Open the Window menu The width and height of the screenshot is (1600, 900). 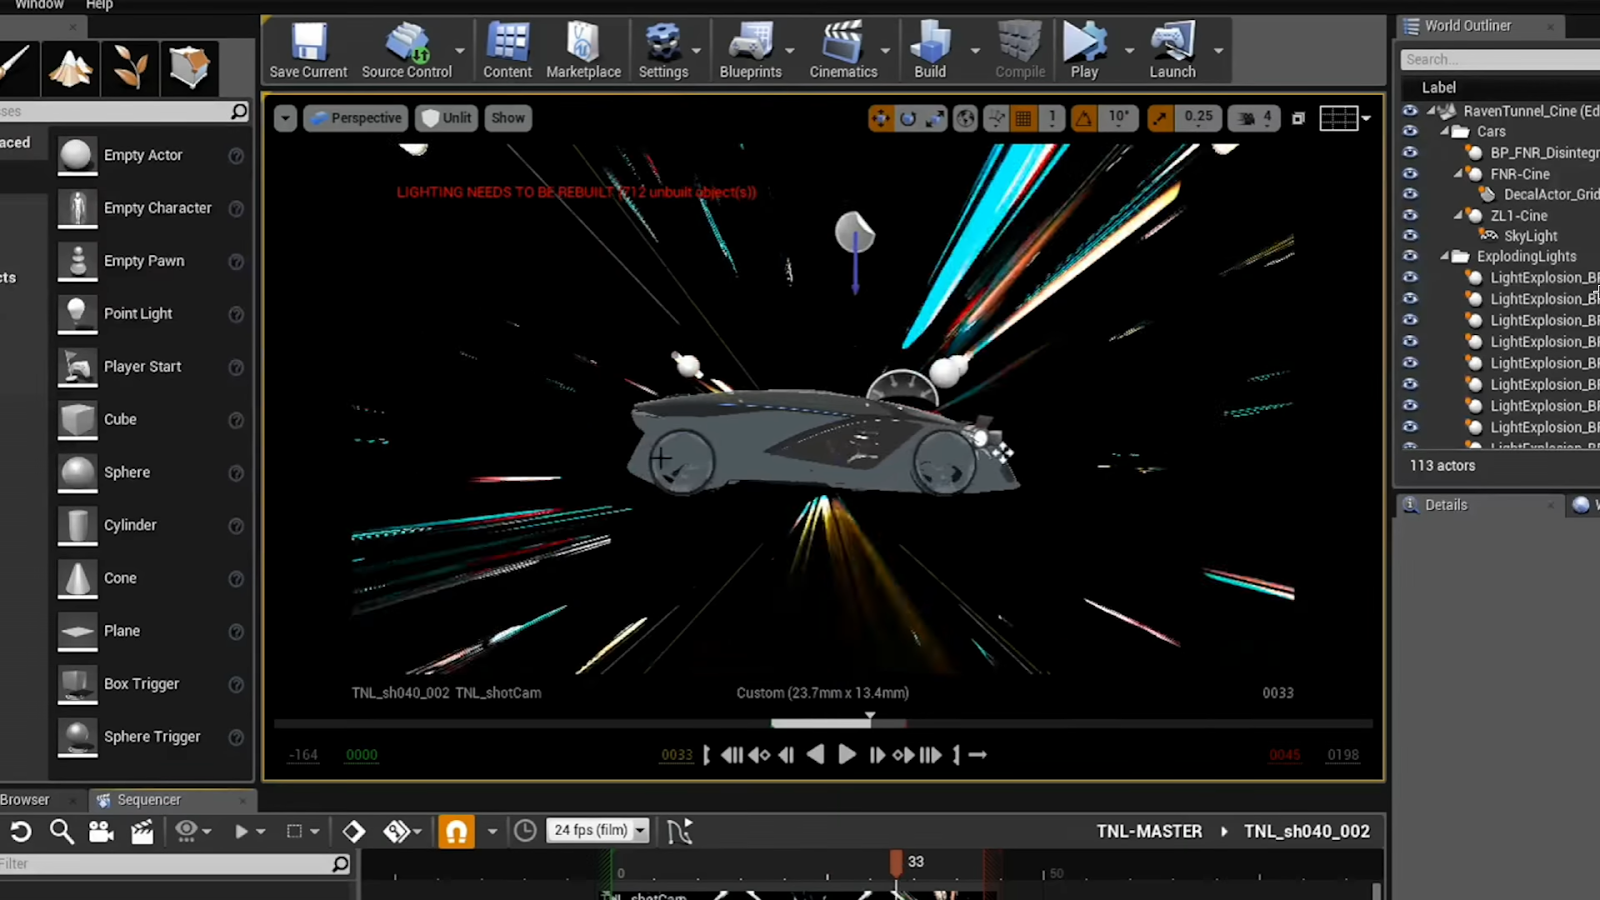pyautogui.click(x=39, y=5)
